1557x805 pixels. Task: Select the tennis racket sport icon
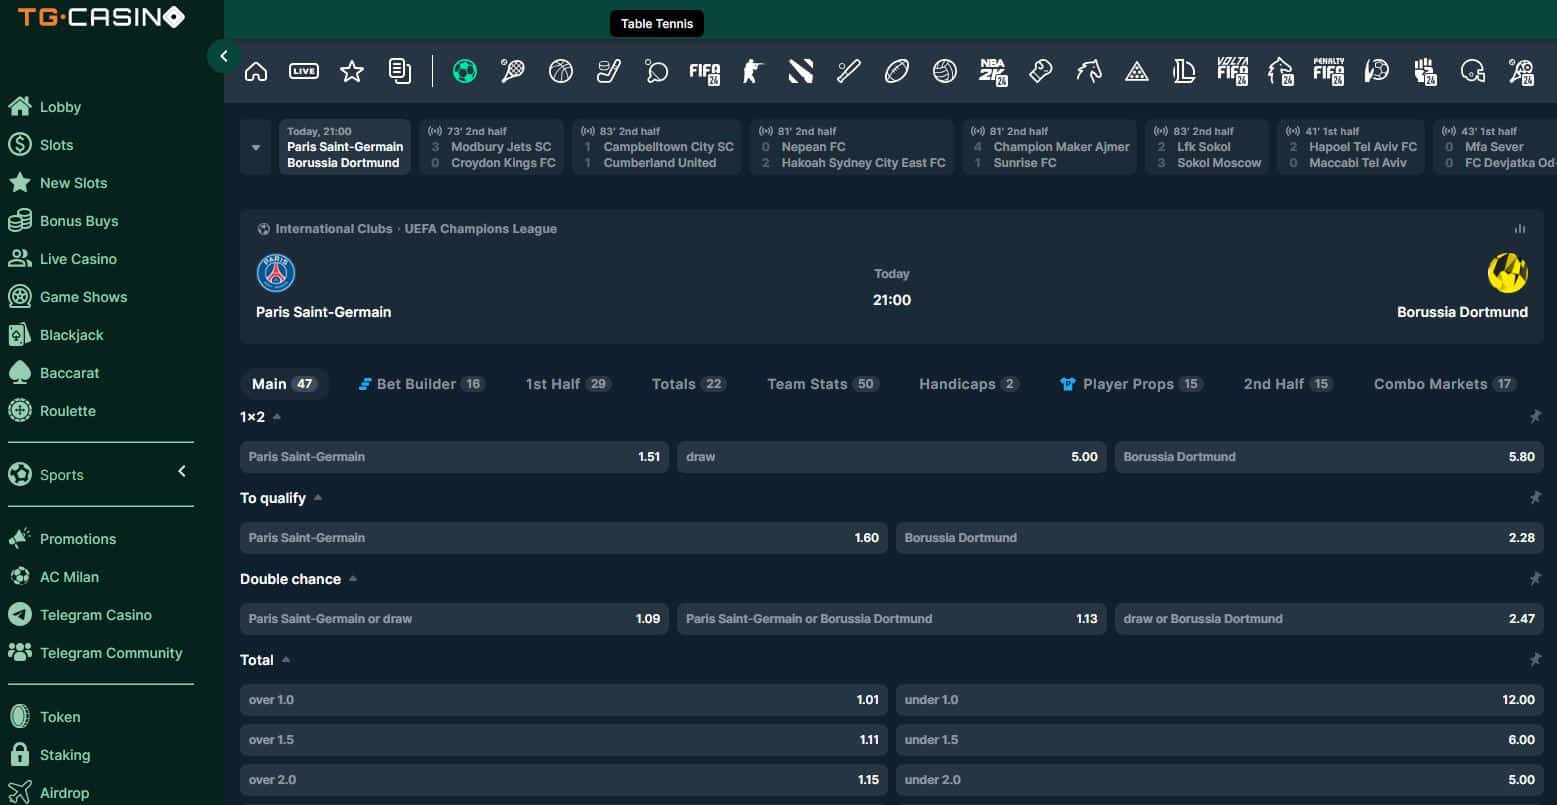click(x=513, y=71)
